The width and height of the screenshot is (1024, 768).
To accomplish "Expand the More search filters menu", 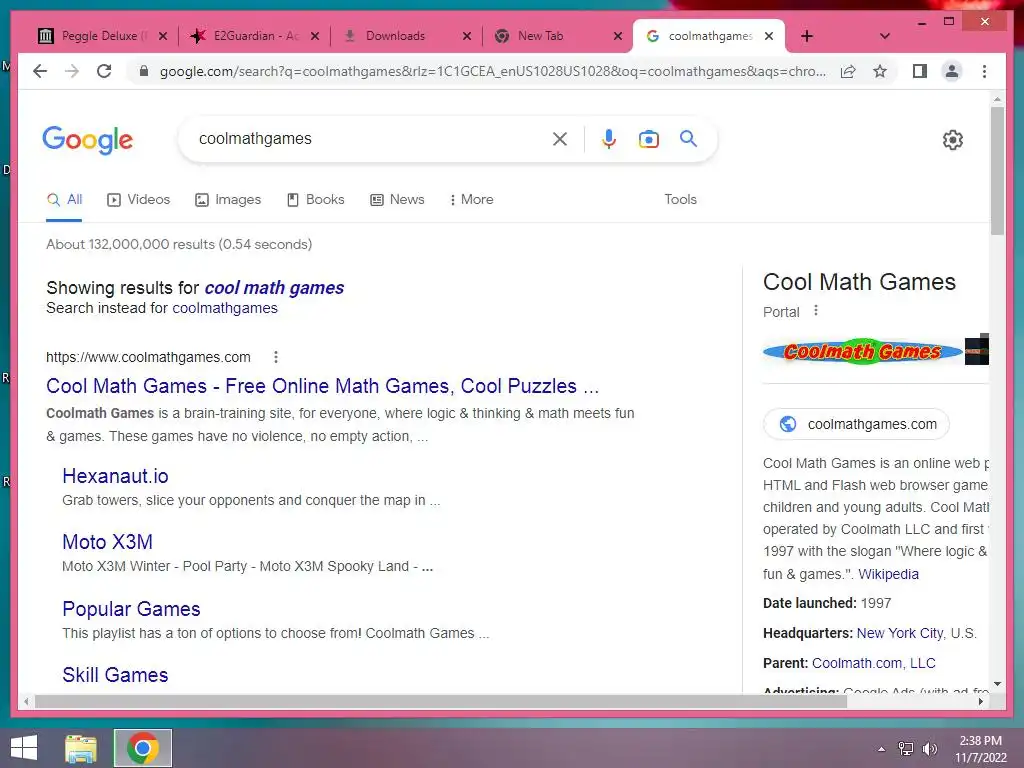I will 472,200.
